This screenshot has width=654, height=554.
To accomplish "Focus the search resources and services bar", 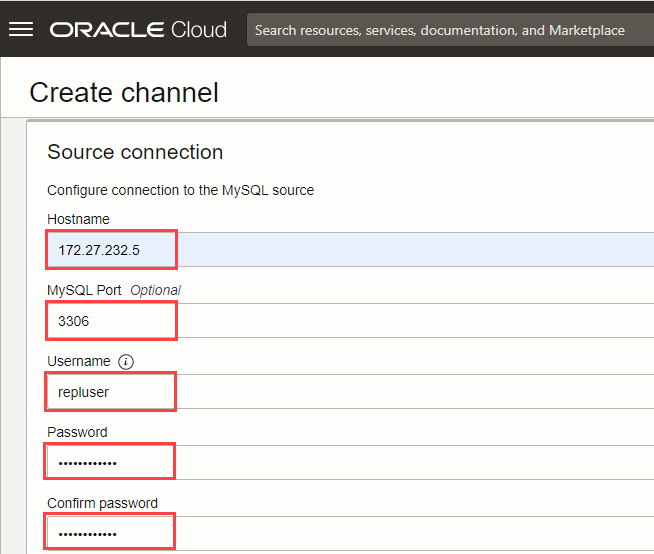I will (x=440, y=30).
